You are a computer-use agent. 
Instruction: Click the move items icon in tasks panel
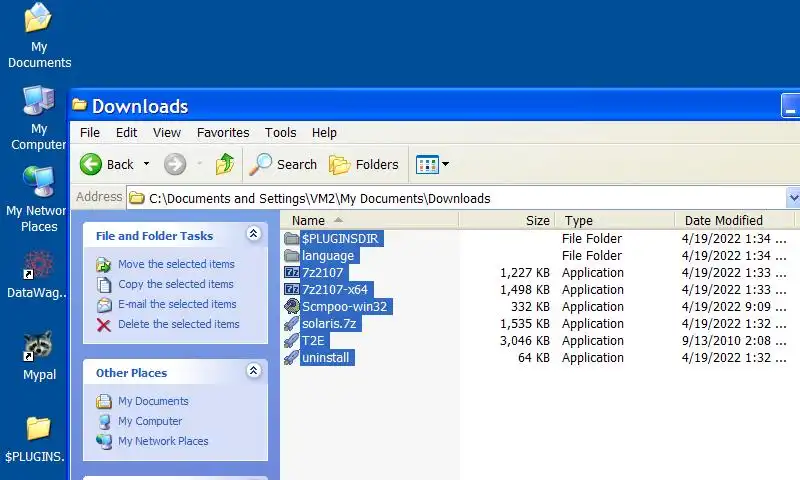point(104,264)
